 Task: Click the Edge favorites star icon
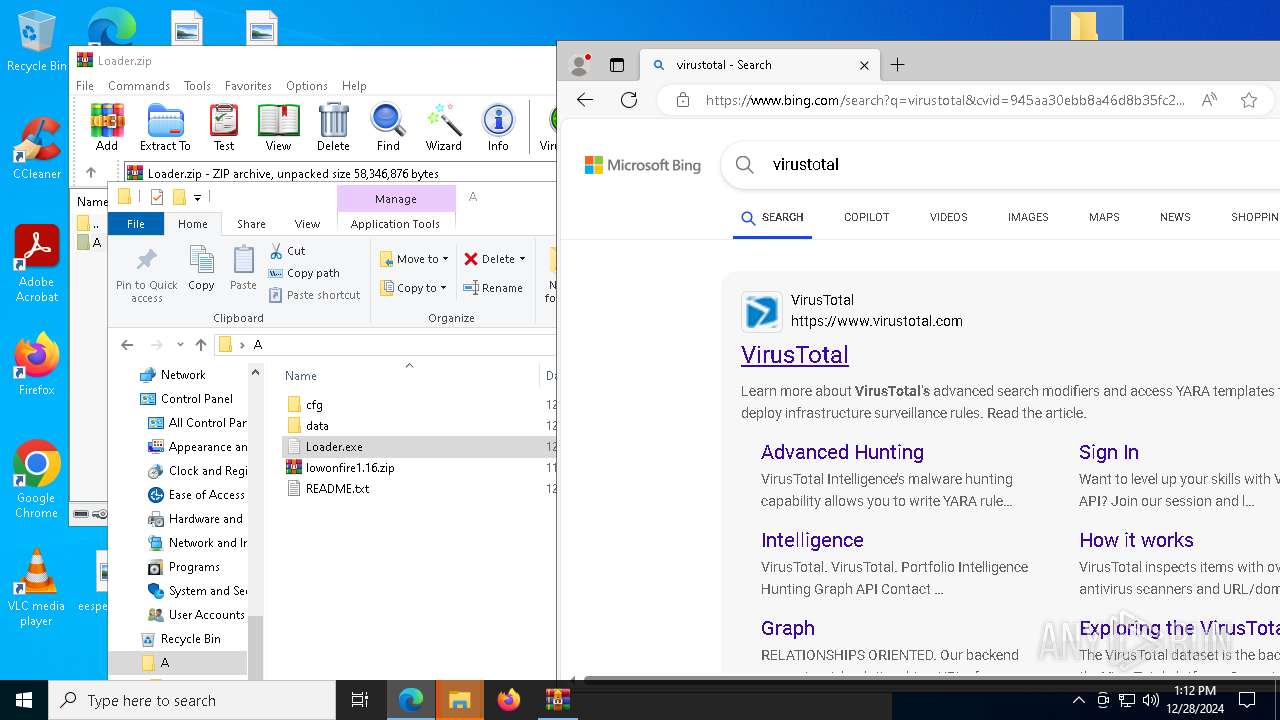pos(1249,100)
